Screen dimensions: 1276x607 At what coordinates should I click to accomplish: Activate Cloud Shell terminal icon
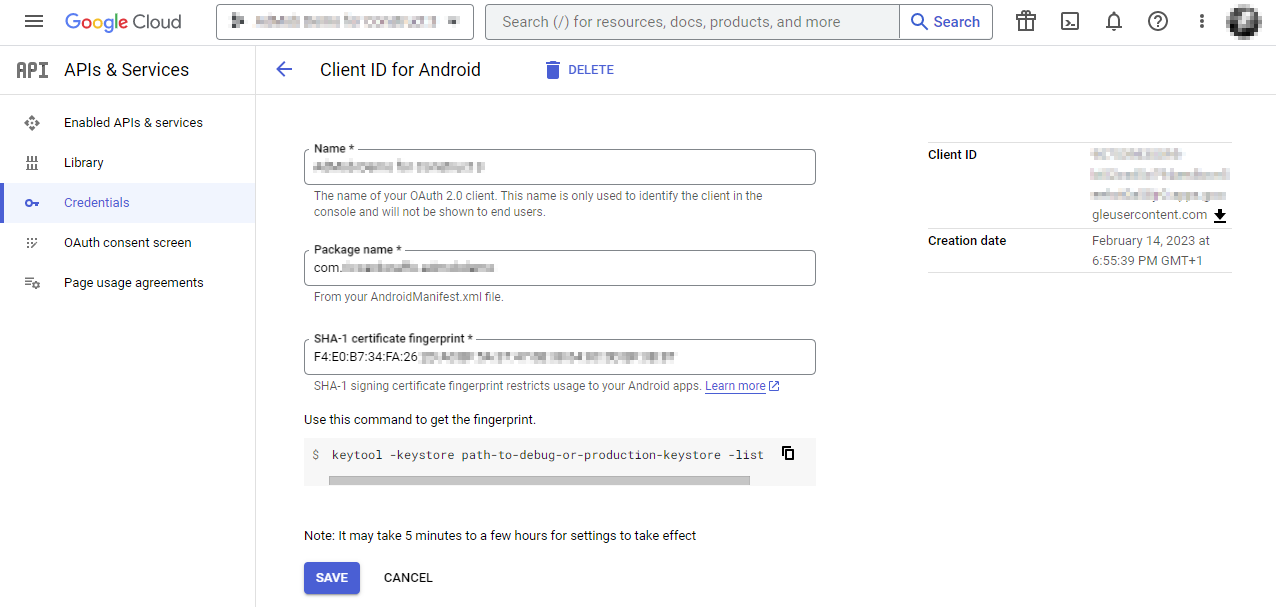tap(1070, 22)
